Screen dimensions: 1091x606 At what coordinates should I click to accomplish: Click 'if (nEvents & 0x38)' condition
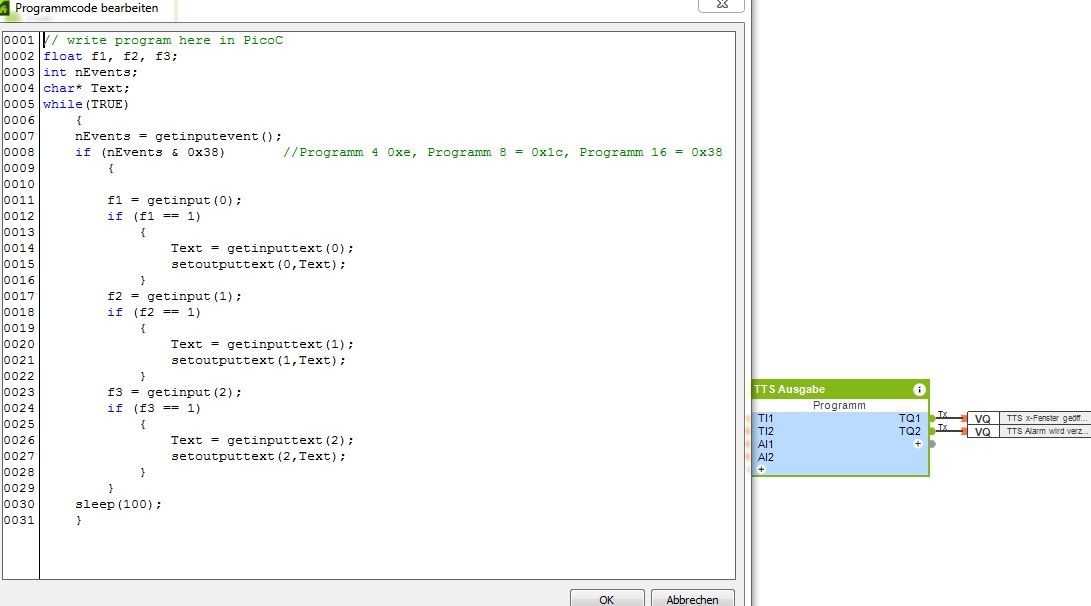pos(150,152)
